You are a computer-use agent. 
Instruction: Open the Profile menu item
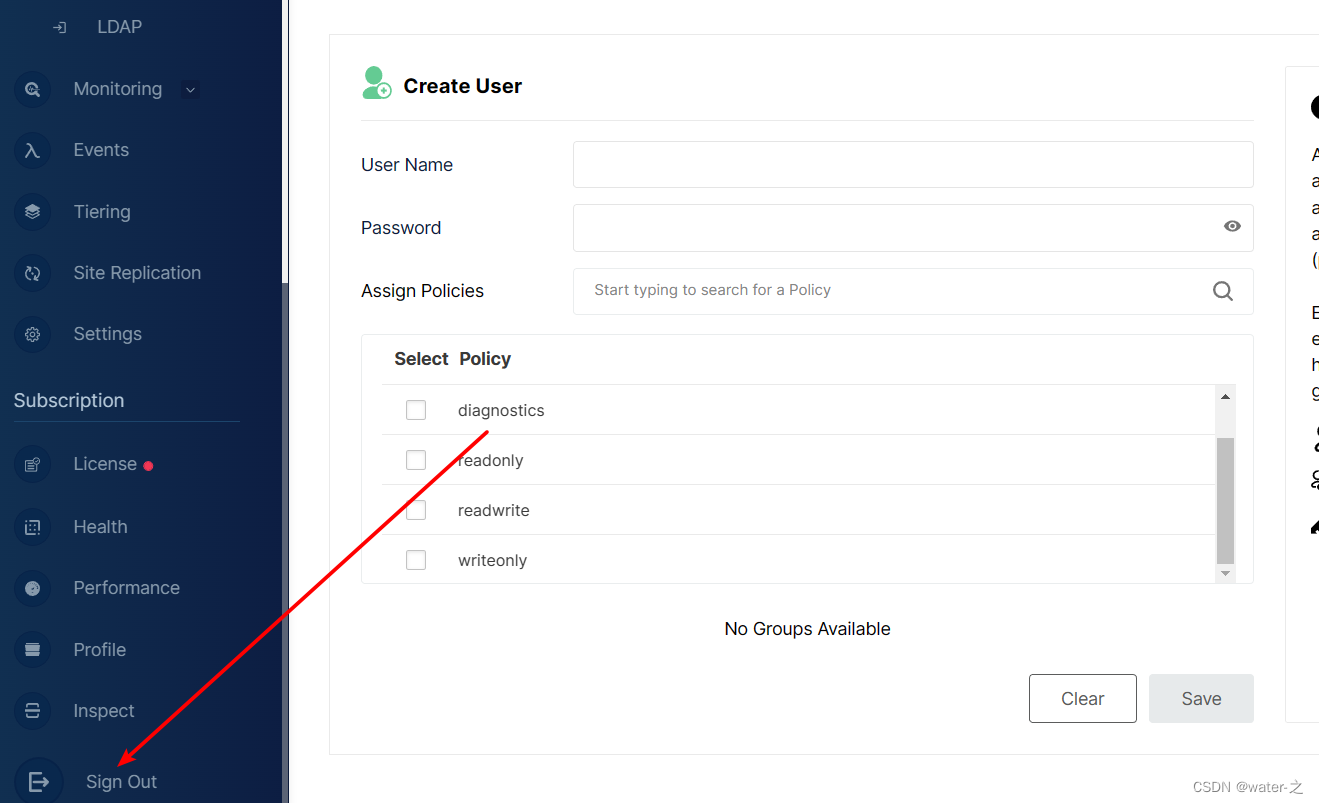coord(99,650)
